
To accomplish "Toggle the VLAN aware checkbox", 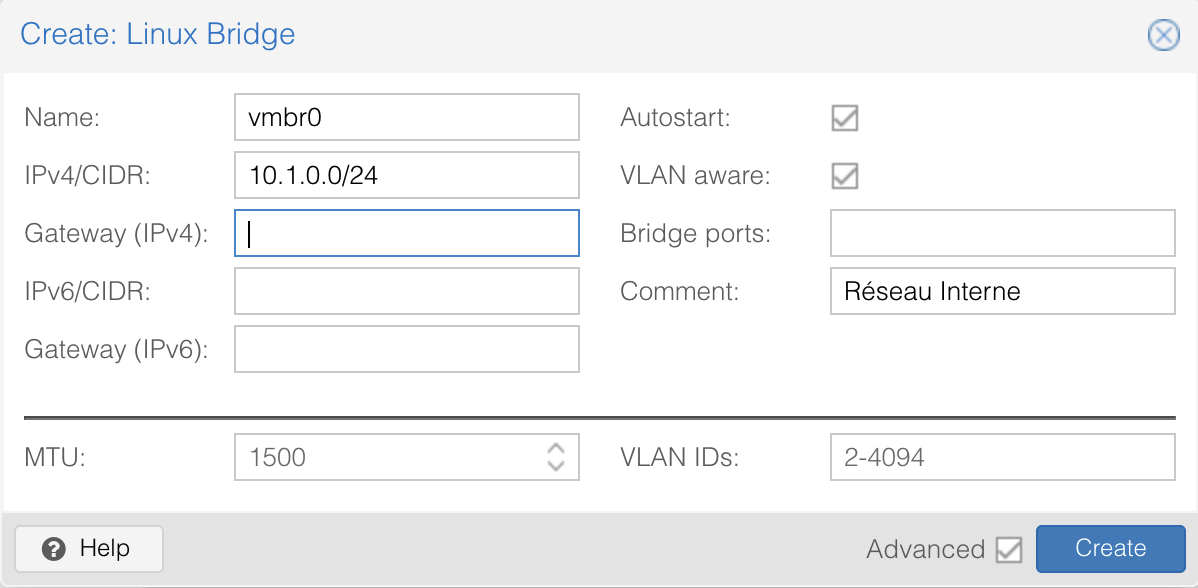I will click(x=845, y=176).
